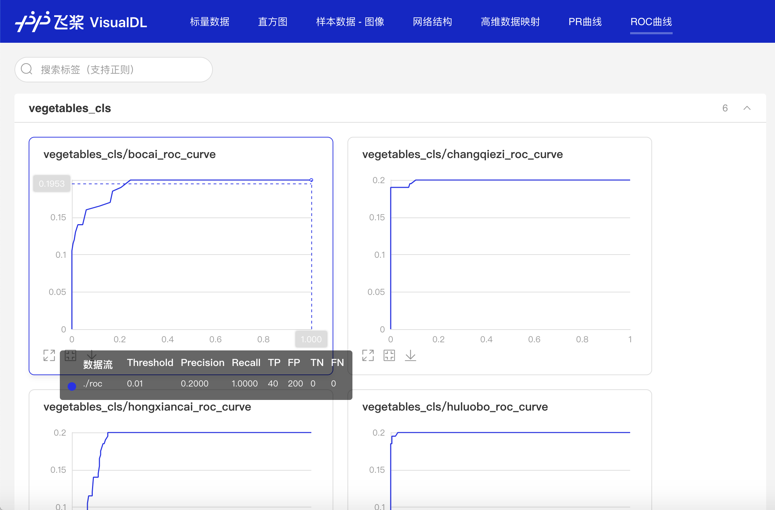The image size is (775, 510).
Task: Click the ./roc data stream label
Action: coord(92,383)
